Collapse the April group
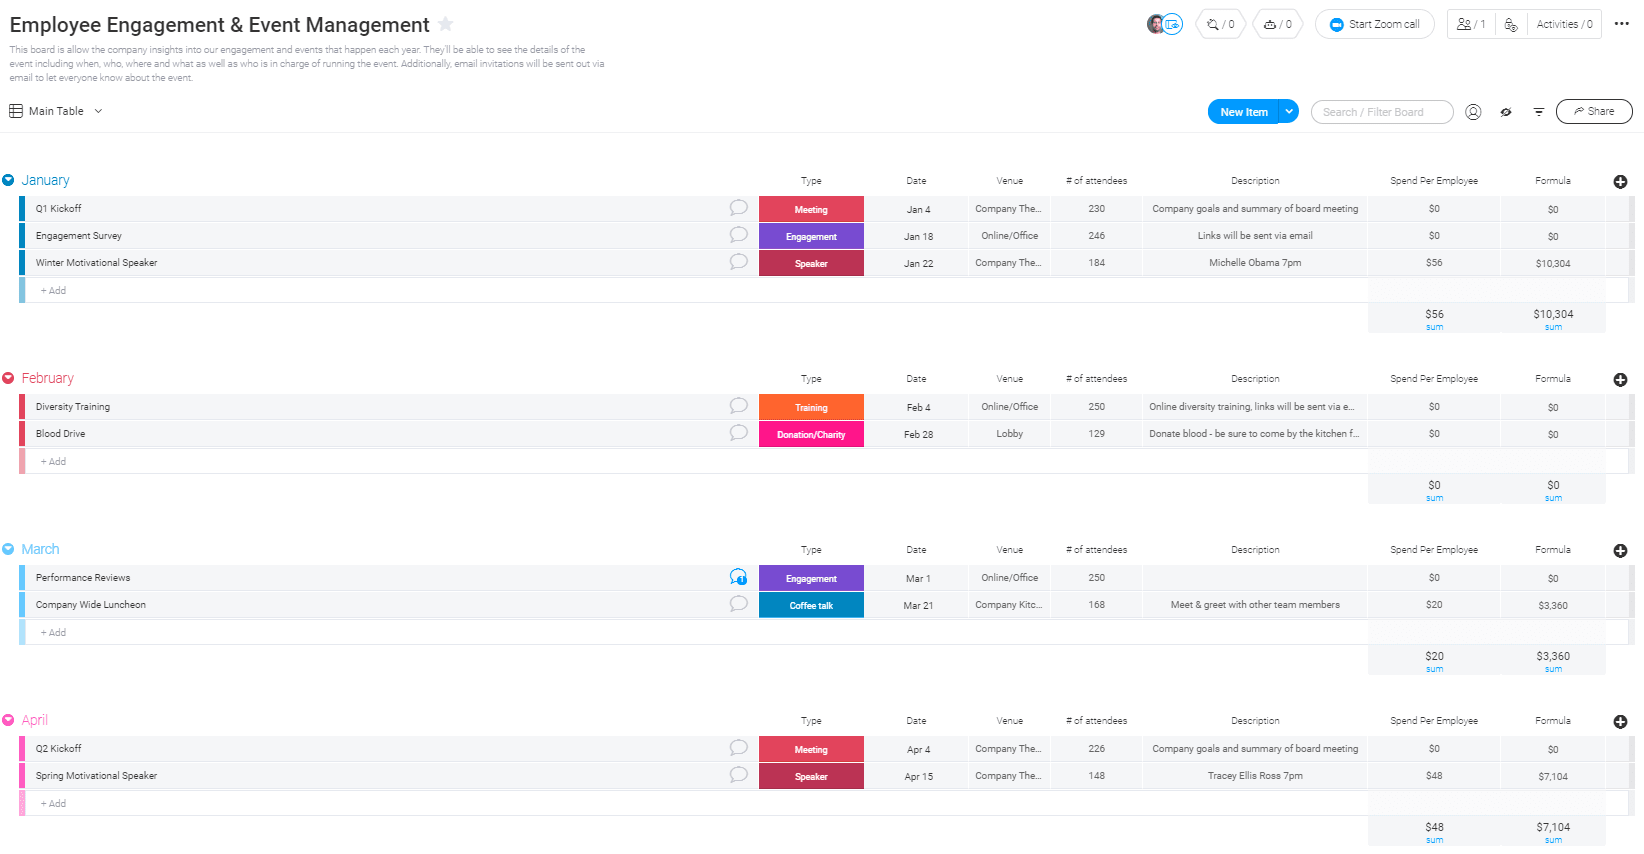Image resolution: width=1644 pixels, height=854 pixels. (x=8, y=720)
